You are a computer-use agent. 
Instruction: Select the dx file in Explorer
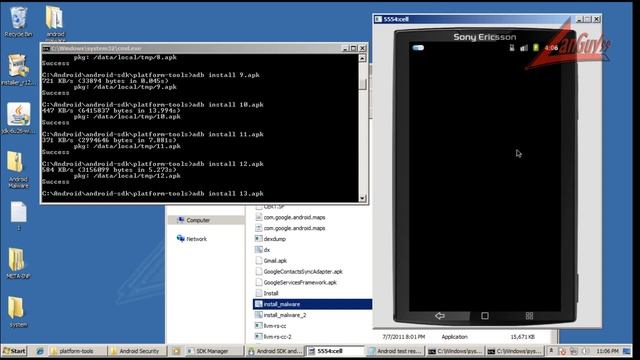point(262,250)
